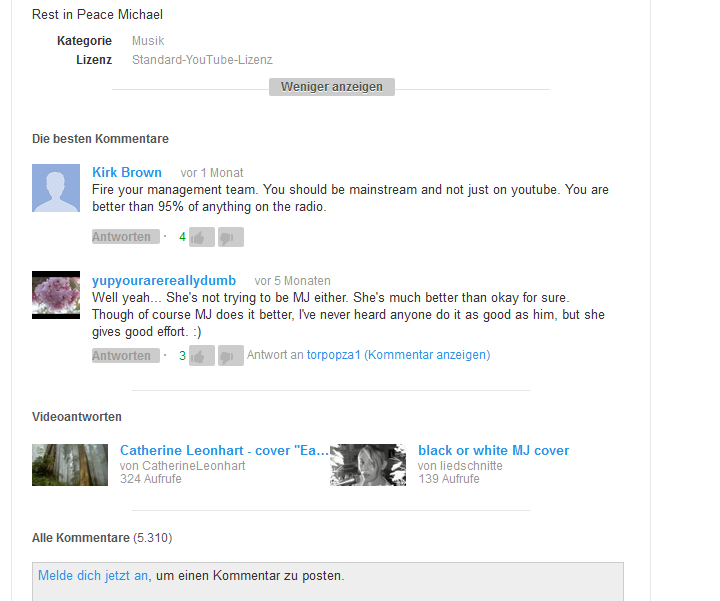This screenshot has height=601, width=720.
Task: Dislike Kirk Brown's comment with thumbs down
Action: click(231, 237)
